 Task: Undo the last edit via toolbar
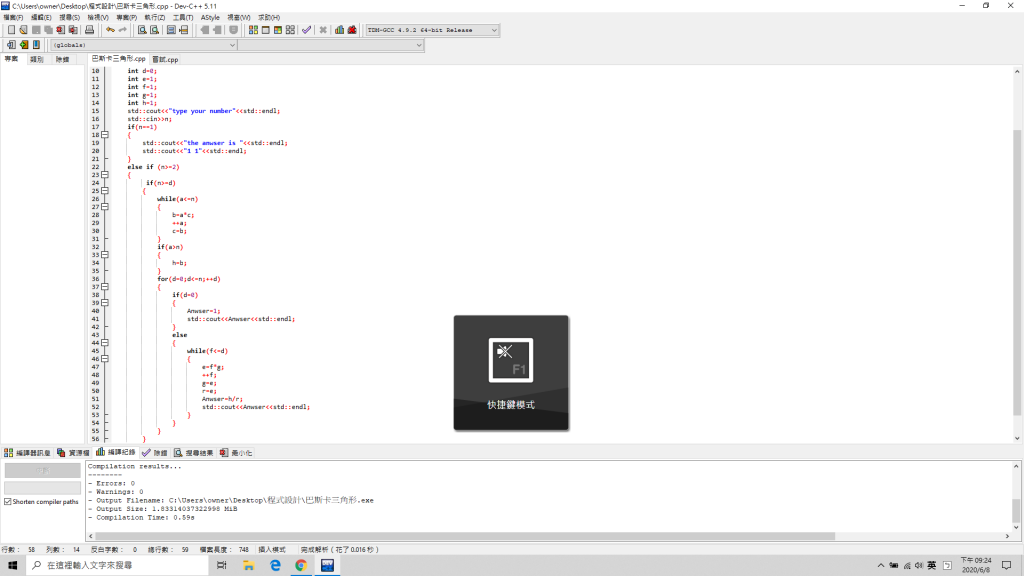110,30
